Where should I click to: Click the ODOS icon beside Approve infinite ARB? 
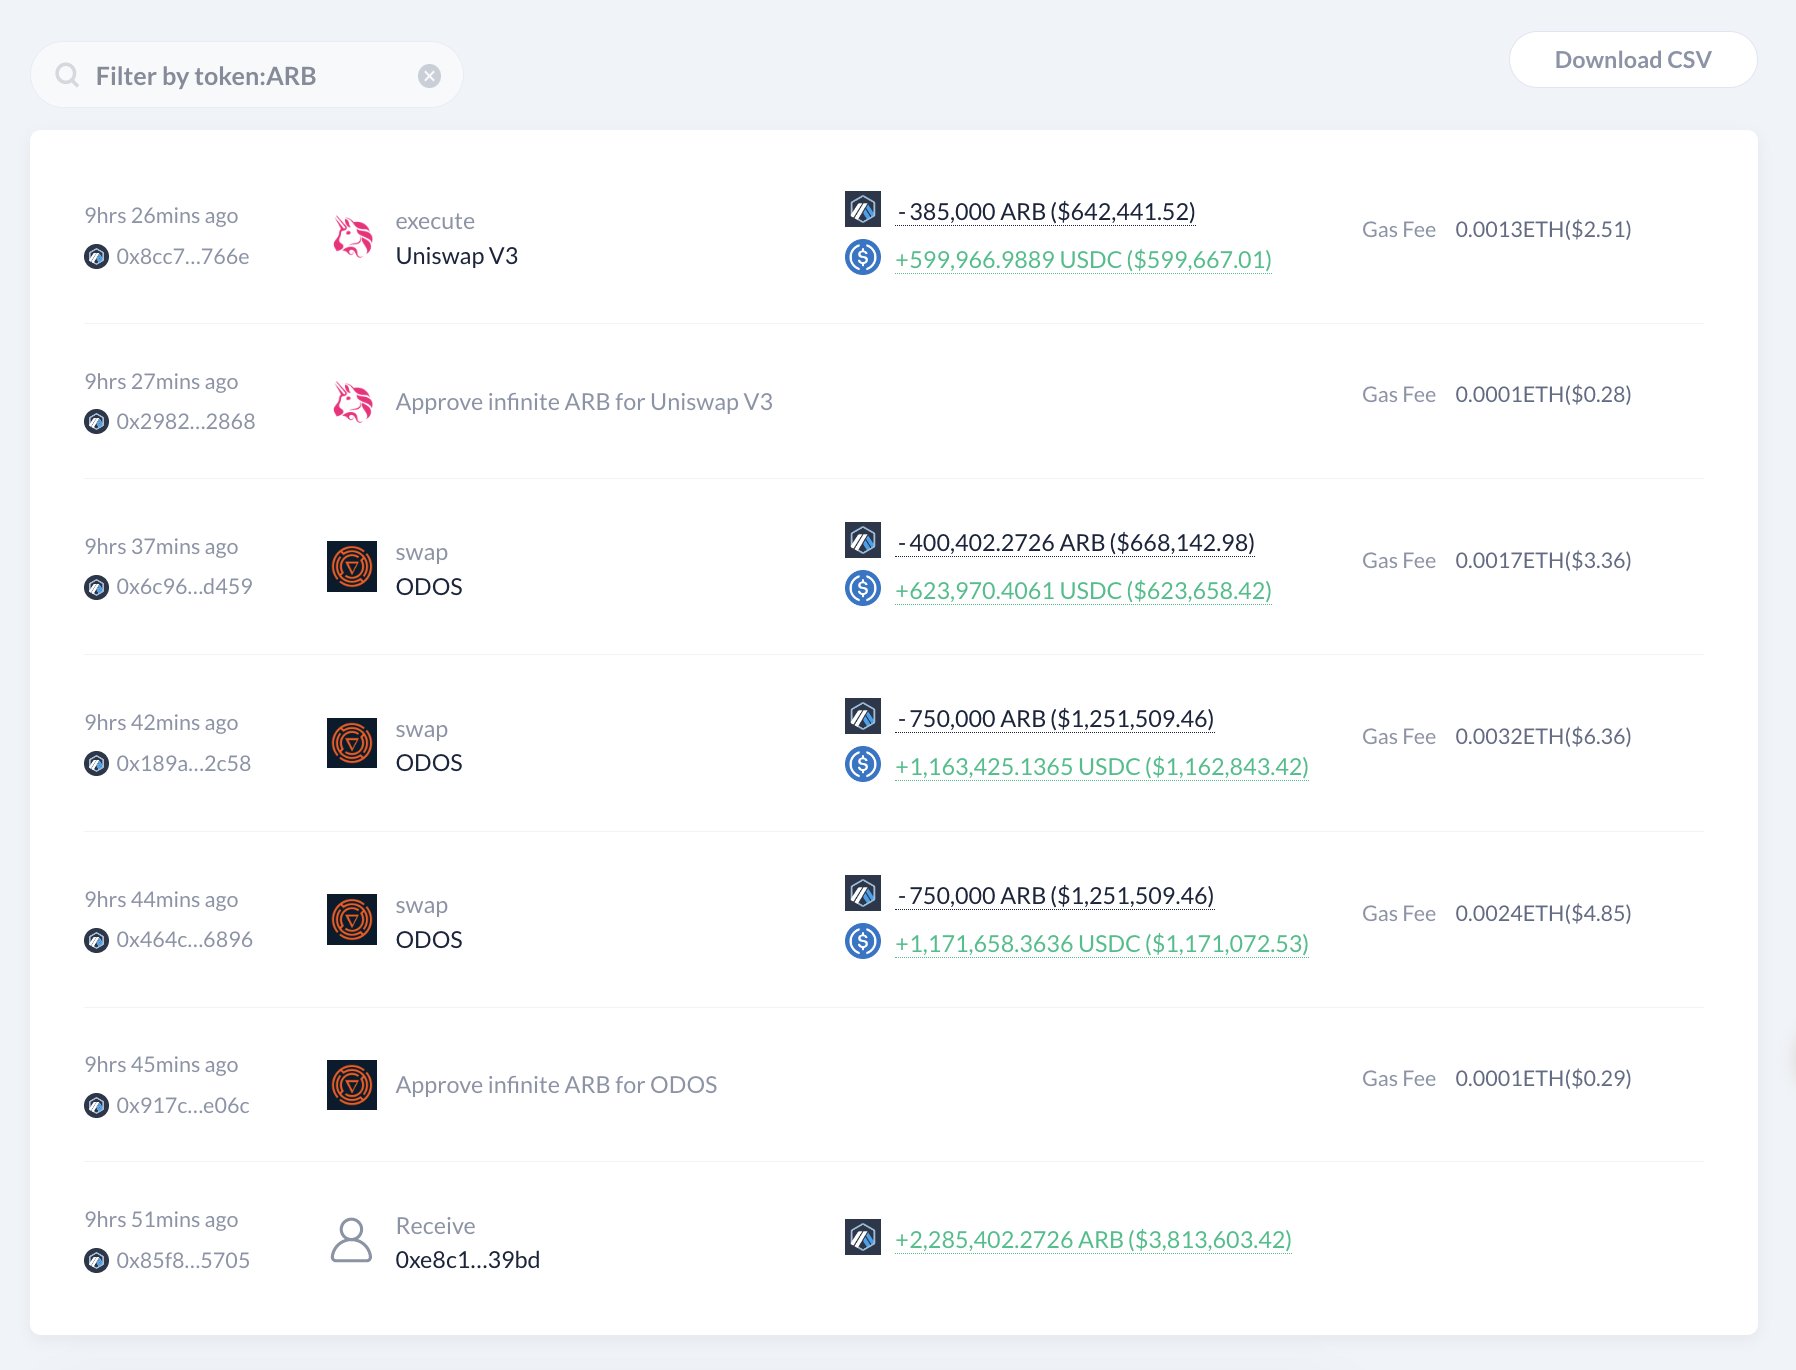tap(351, 1086)
